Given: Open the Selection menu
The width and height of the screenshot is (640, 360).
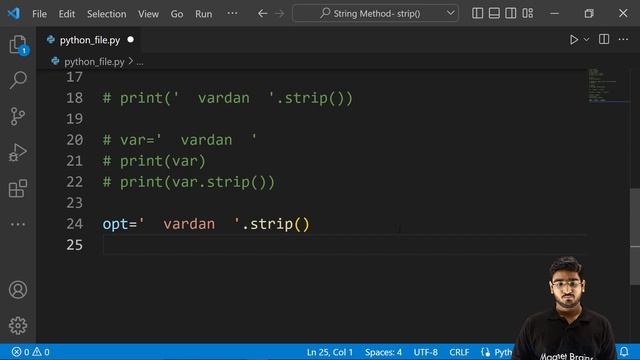Looking at the screenshot, I should pyautogui.click(x=107, y=14).
